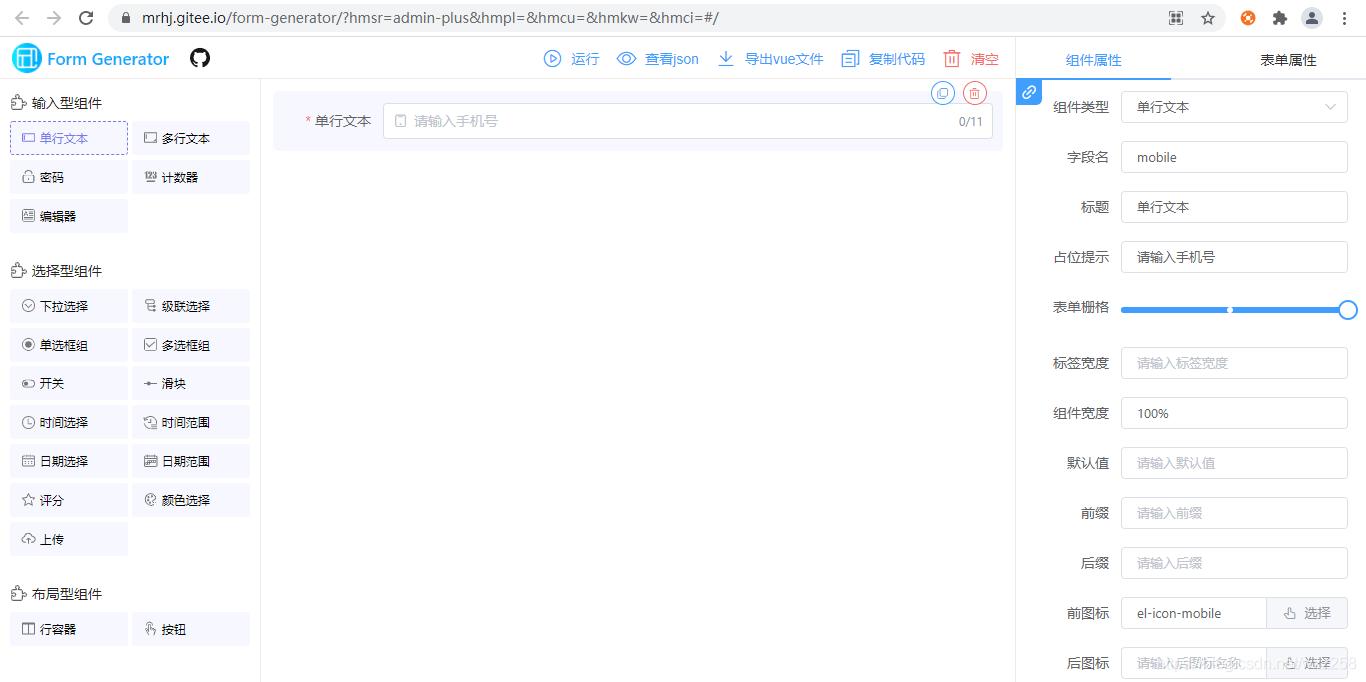Clear the form with 清空

click(x=970, y=59)
